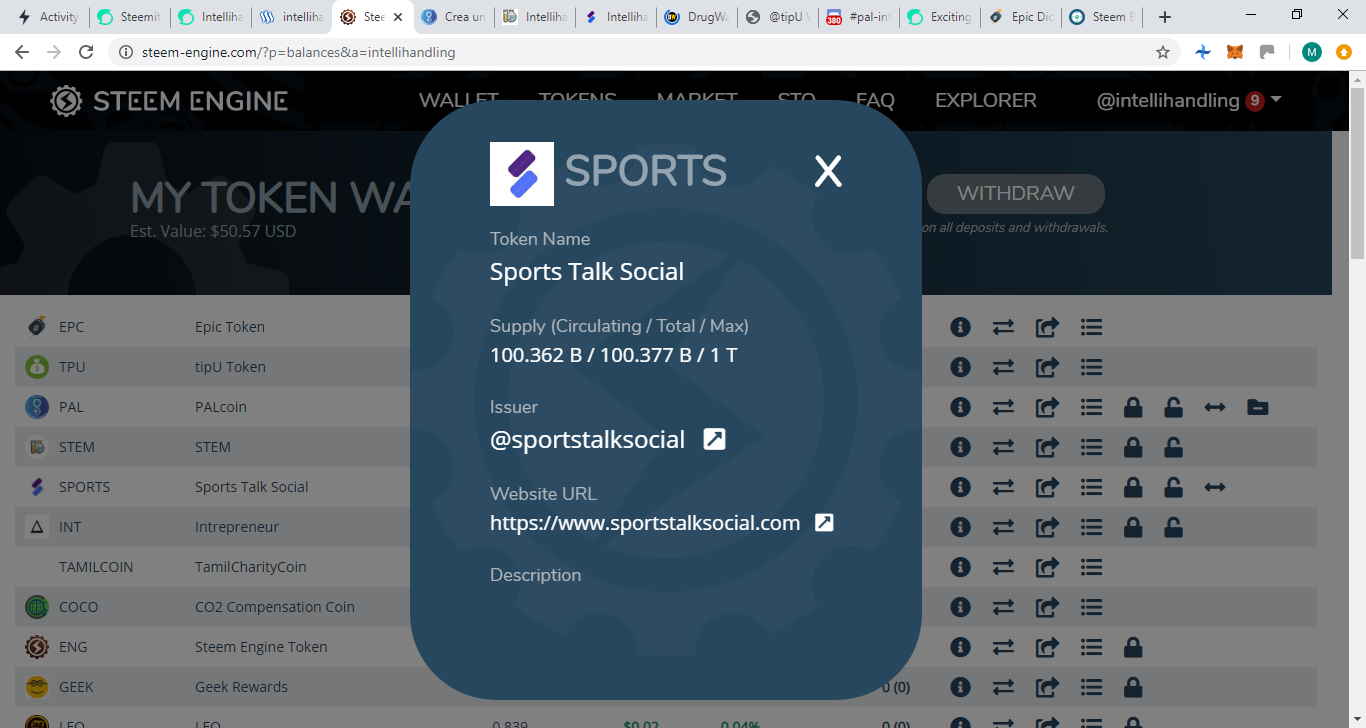The width and height of the screenshot is (1366, 728).
Task: Open token info for the ENG row
Action: [x=961, y=647]
